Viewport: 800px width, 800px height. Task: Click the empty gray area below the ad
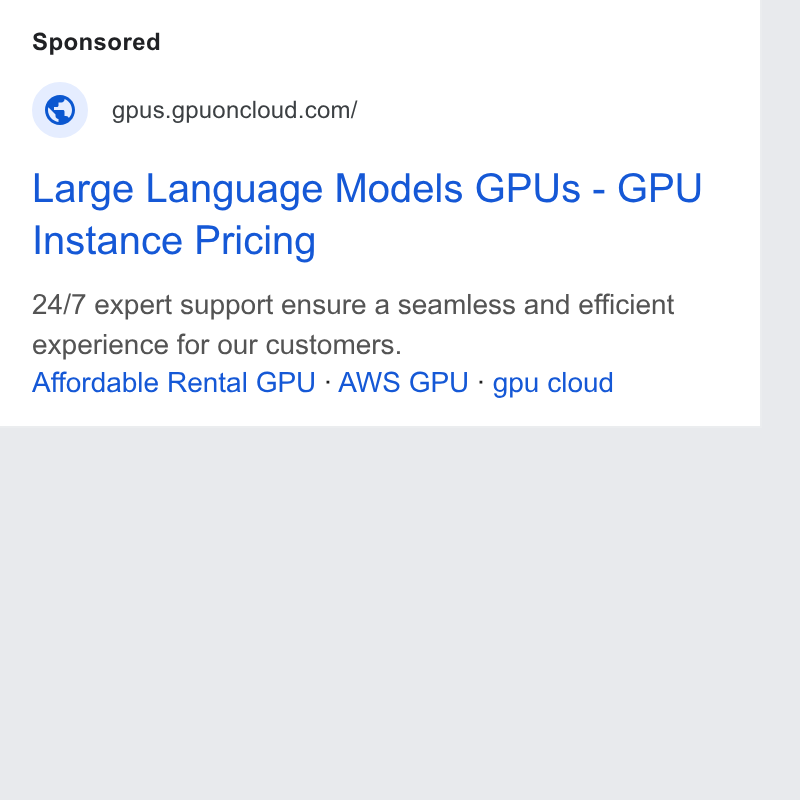380,612
